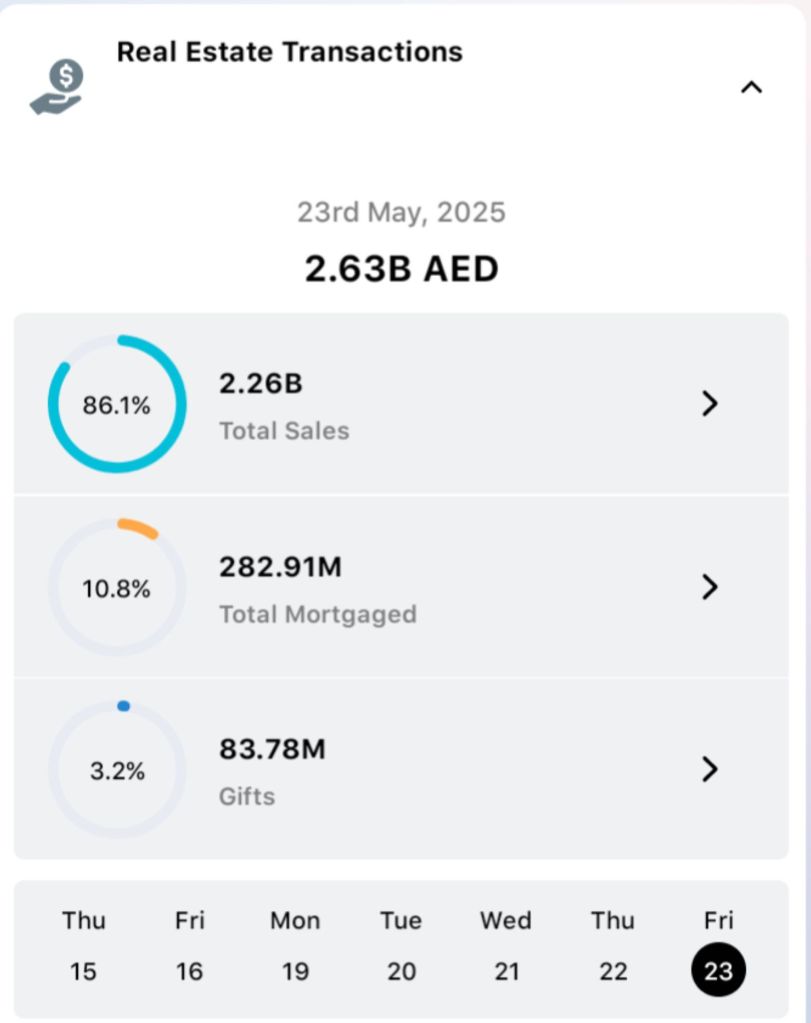Select Friday 16 in date strip
Screen dimensions: 811x1023
(x=190, y=946)
